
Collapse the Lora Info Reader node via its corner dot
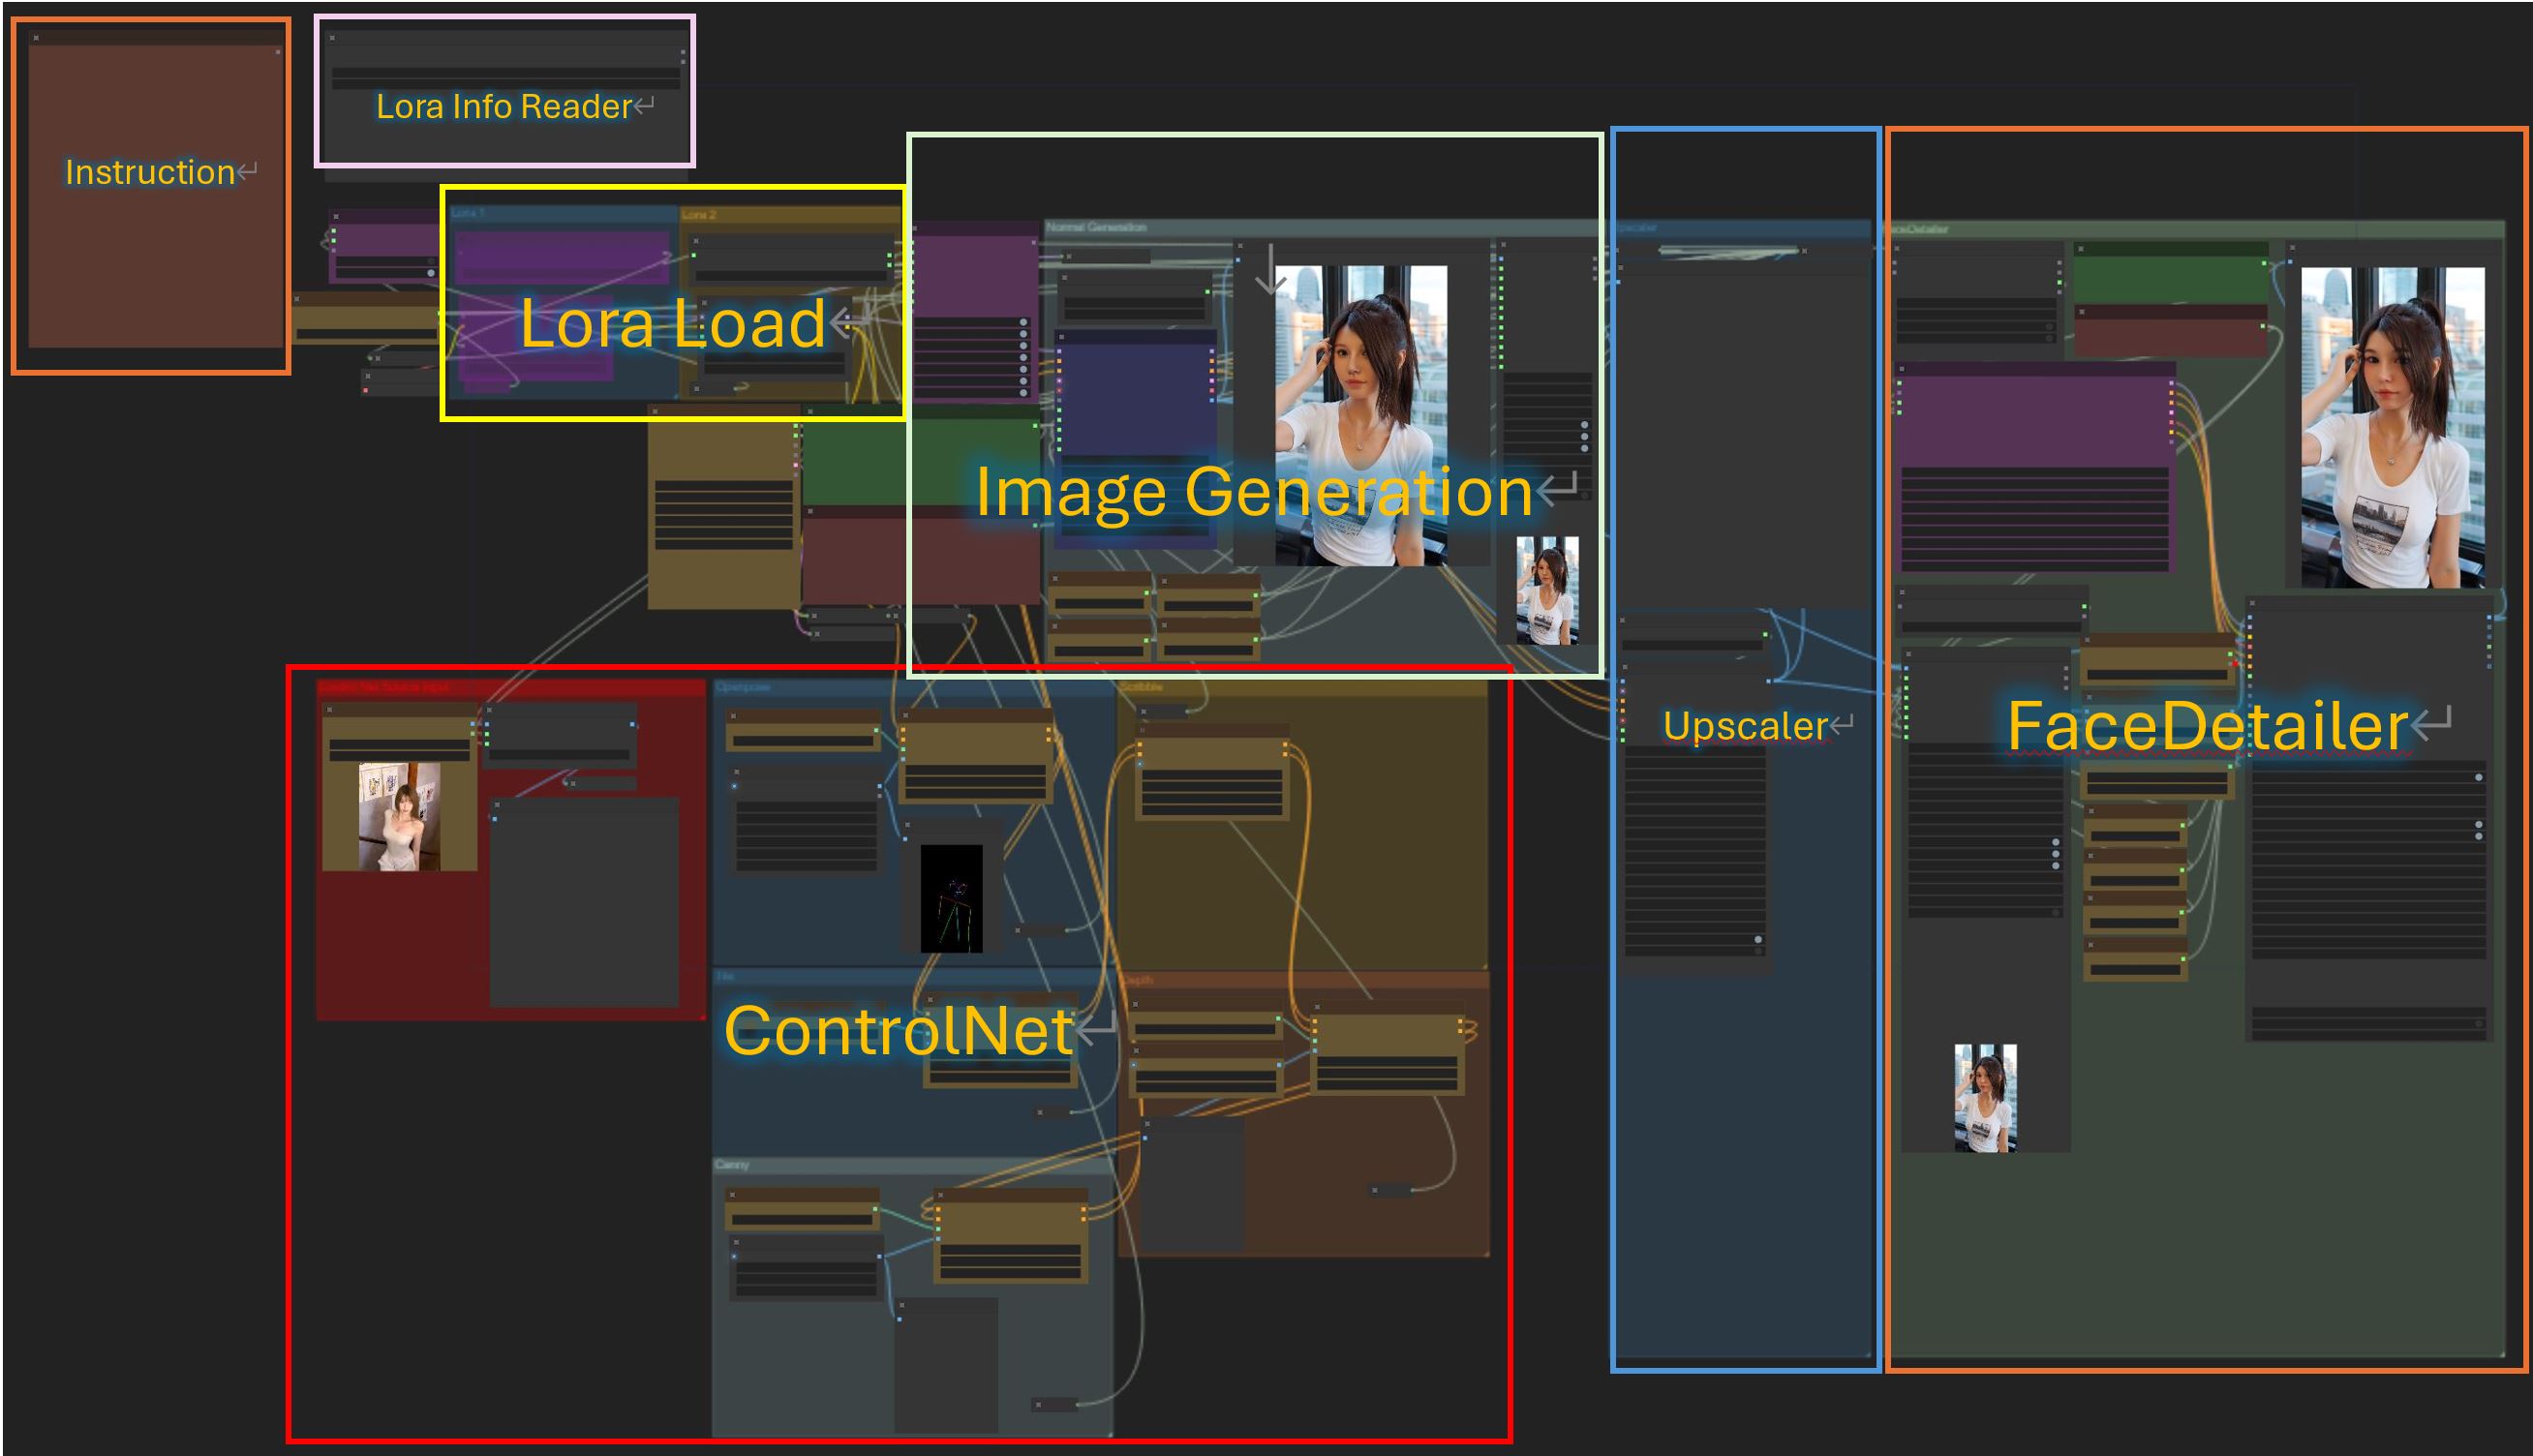click(332, 38)
